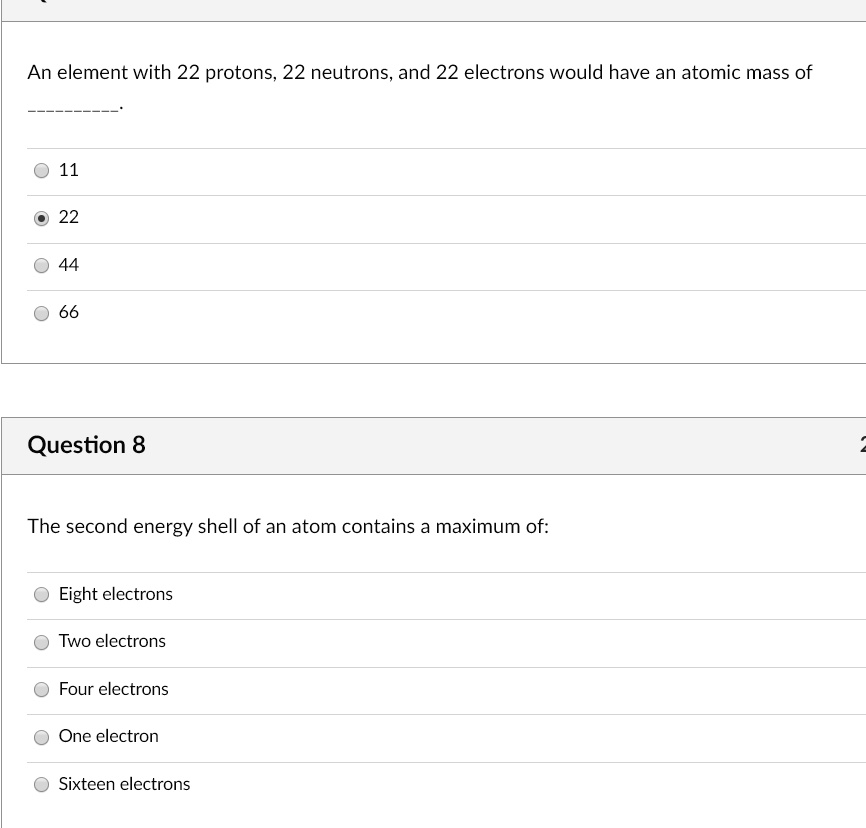Click the atomic mass question text

pyautogui.click(x=420, y=72)
